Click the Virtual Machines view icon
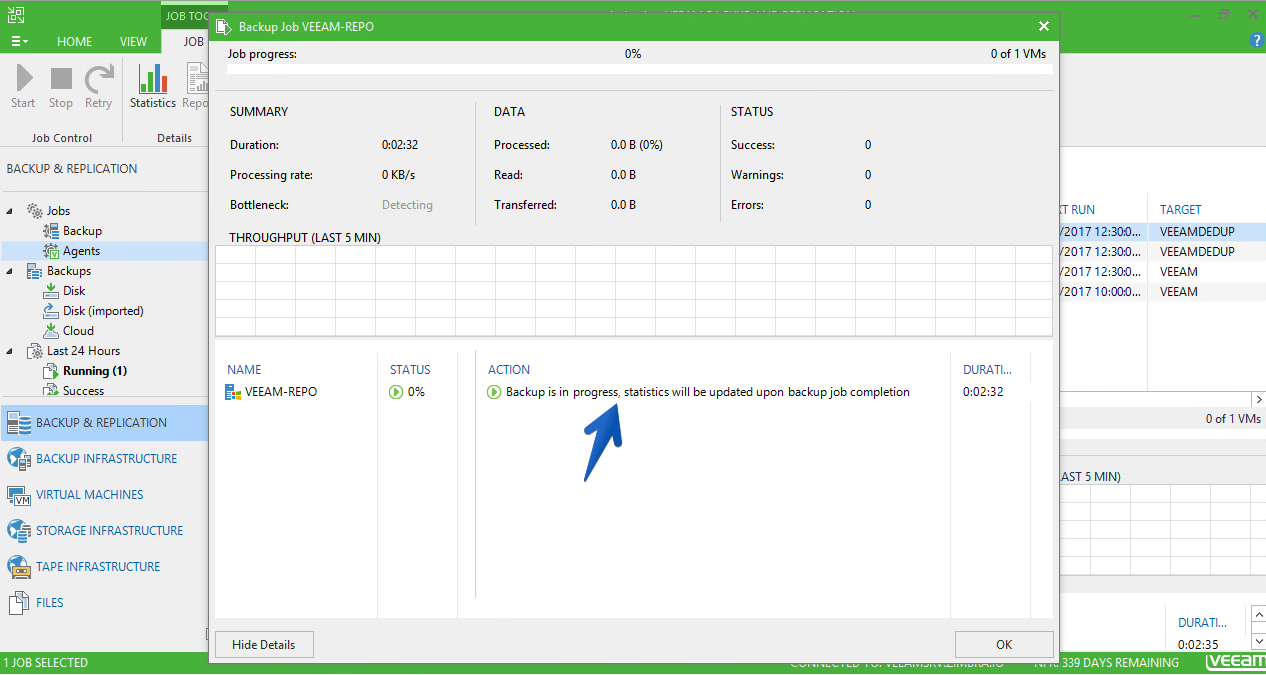The width and height of the screenshot is (1266, 675). point(19,495)
